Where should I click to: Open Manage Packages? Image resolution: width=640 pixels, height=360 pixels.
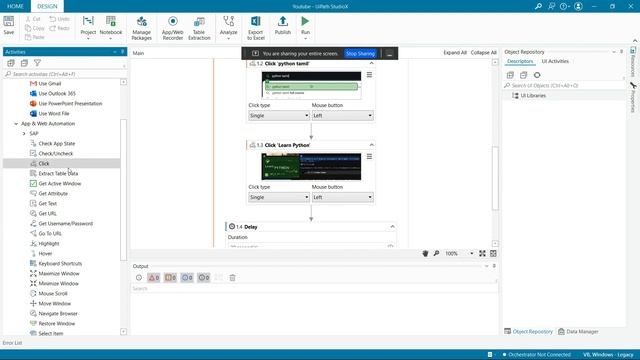pos(142,28)
